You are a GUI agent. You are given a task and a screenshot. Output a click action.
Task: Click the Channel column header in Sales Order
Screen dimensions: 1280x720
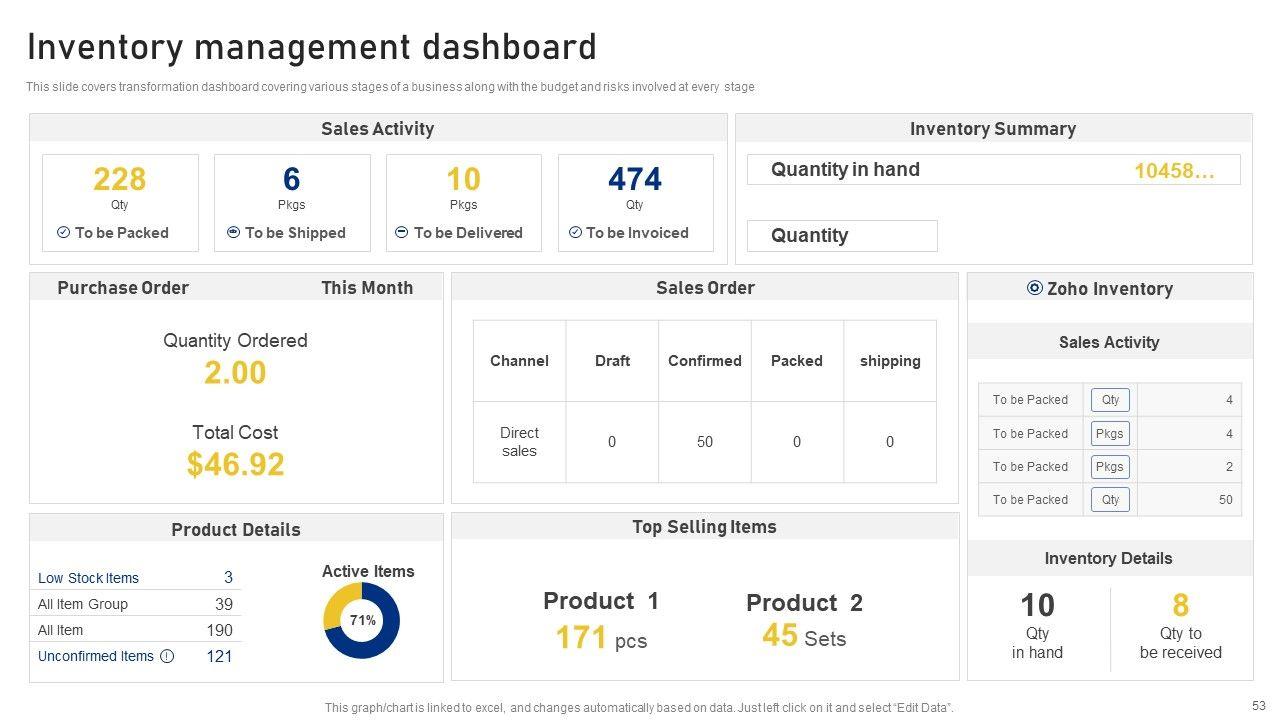[x=519, y=361]
